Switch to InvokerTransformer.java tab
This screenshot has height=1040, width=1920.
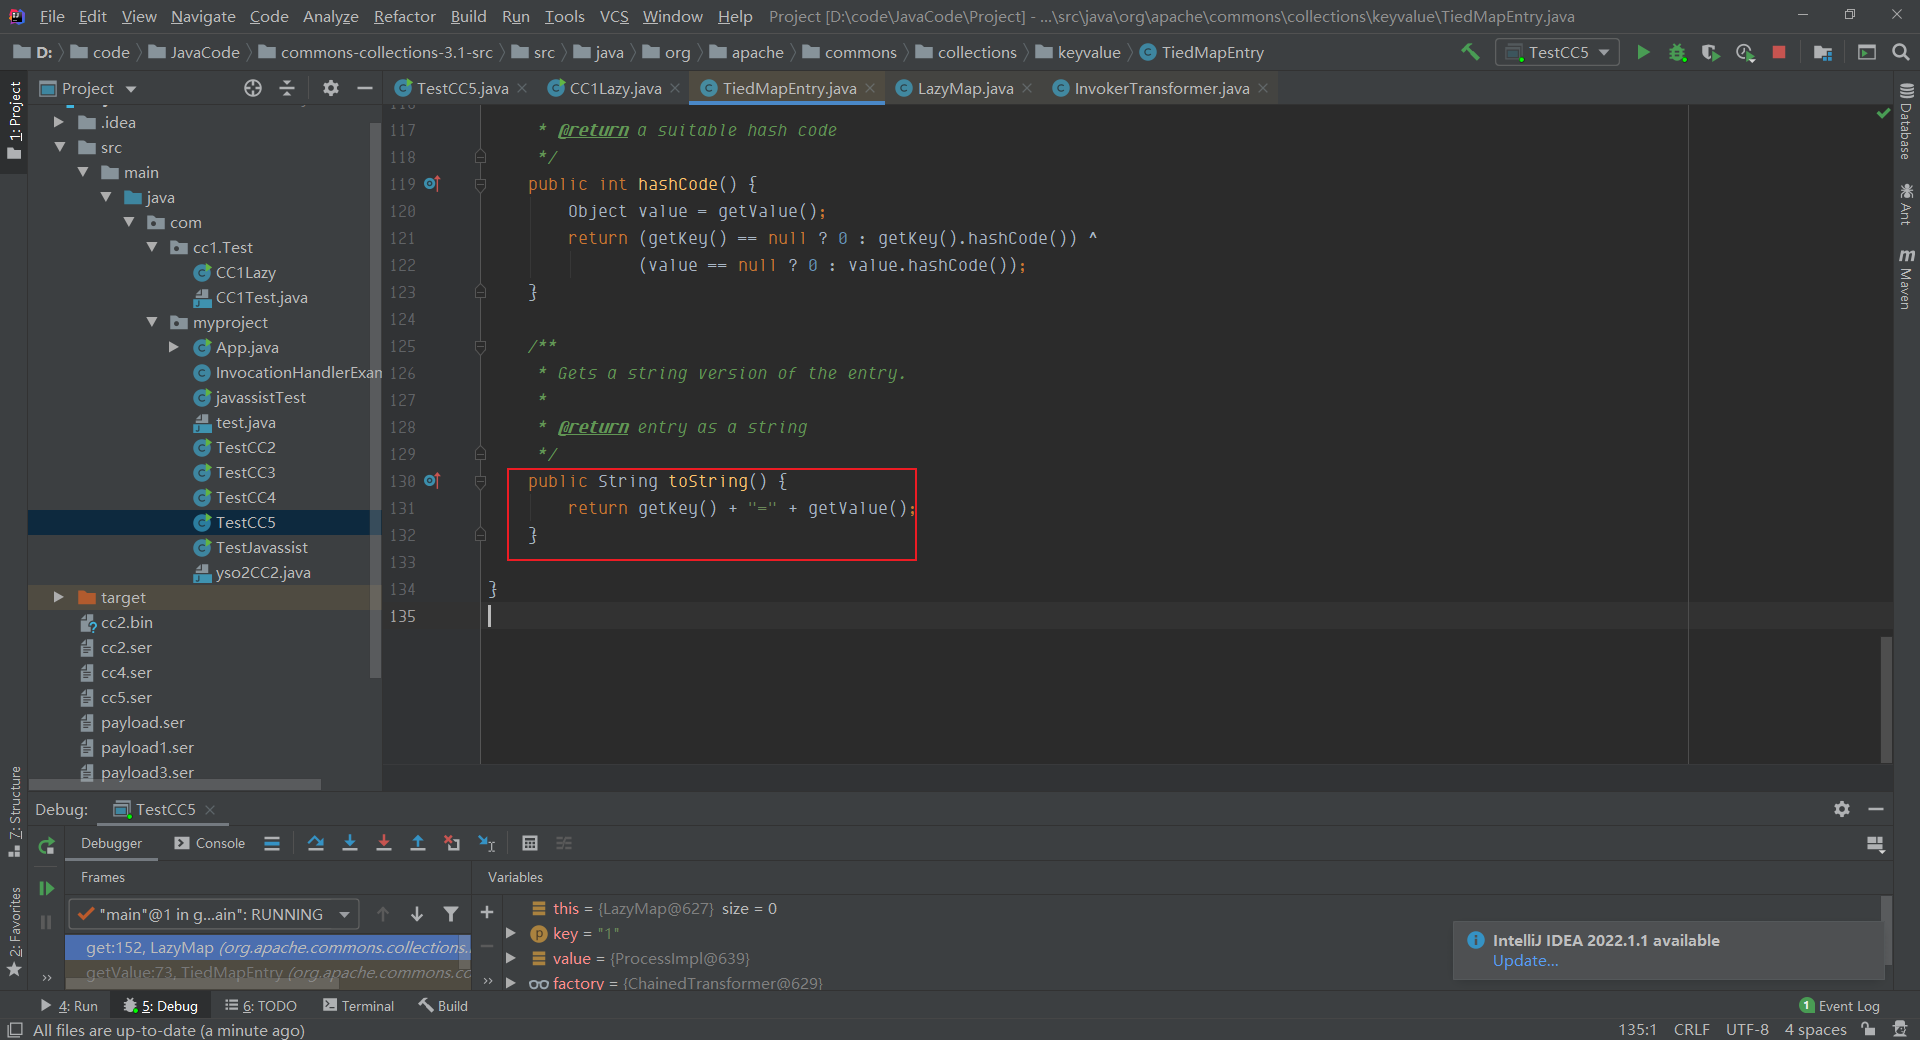(x=1161, y=88)
